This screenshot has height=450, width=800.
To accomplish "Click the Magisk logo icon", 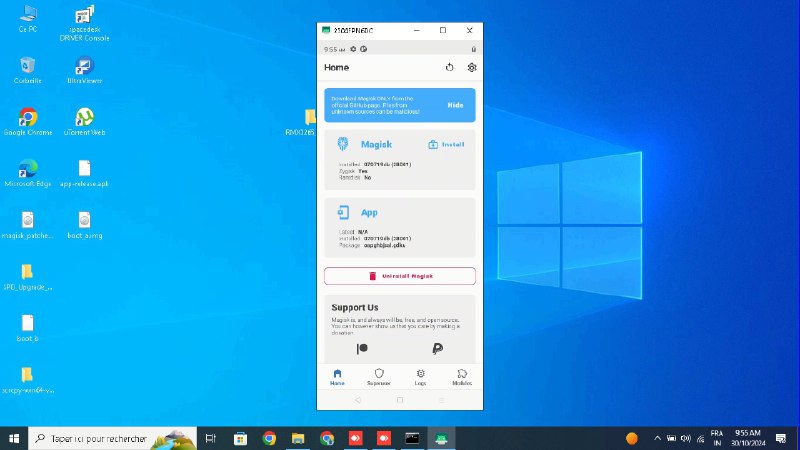I will [343, 144].
